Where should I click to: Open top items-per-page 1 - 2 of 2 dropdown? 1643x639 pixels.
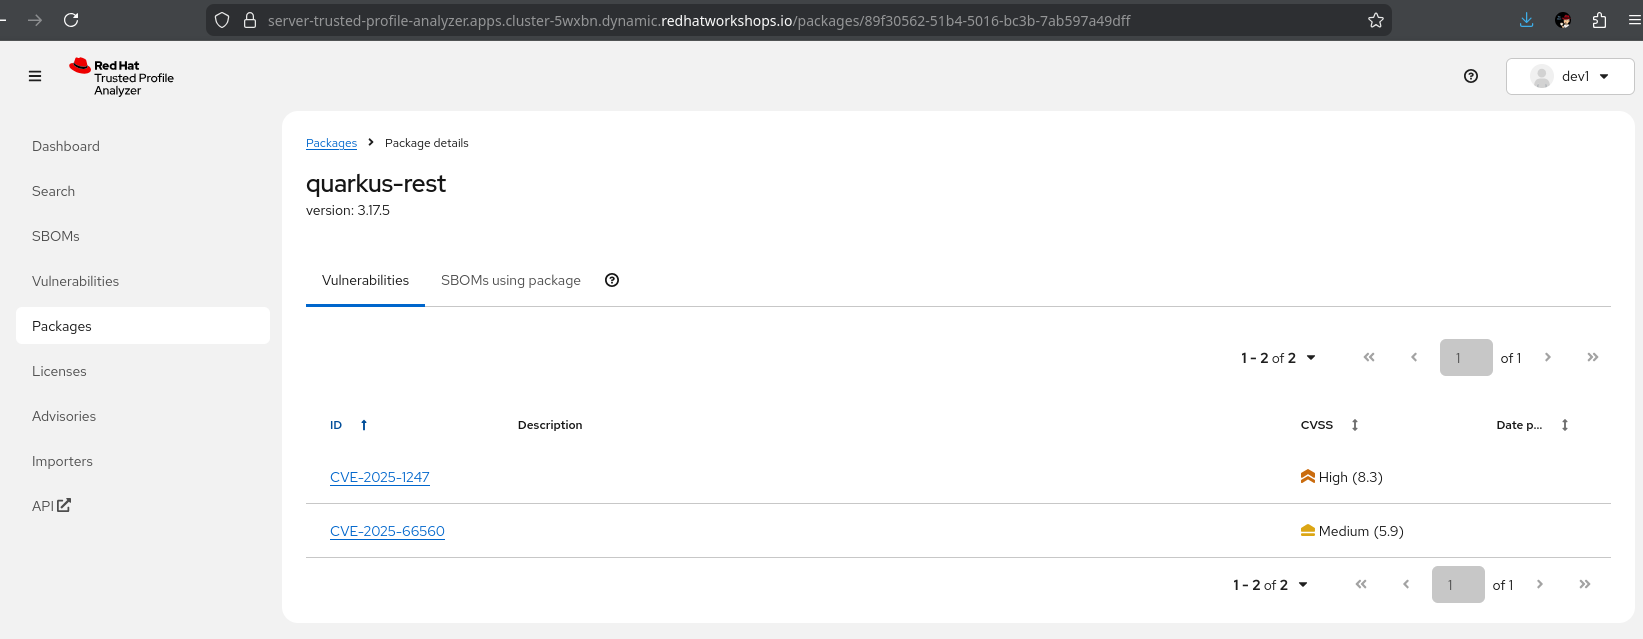1278,358
